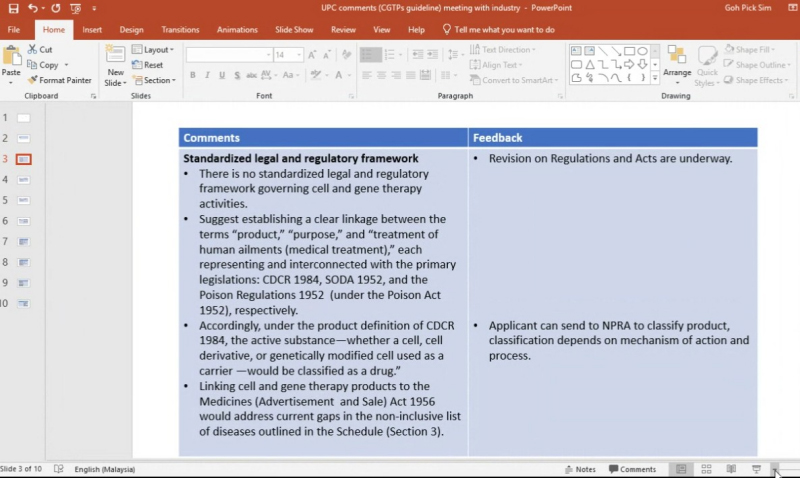Image resolution: width=800 pixels, height=478 pixels.
Task: Toggle the Comments pane
Action: coord(632,469)
